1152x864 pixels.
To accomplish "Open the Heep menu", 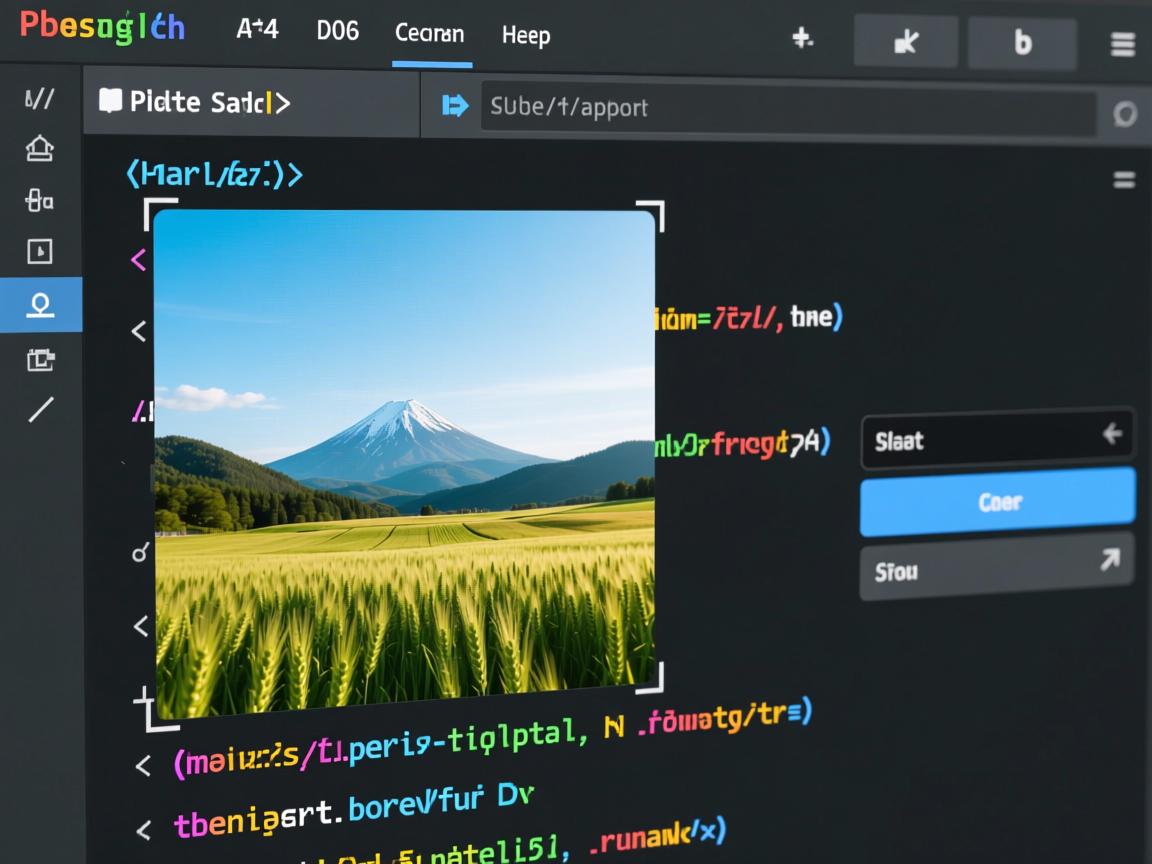I will click(x=526, y=36).
